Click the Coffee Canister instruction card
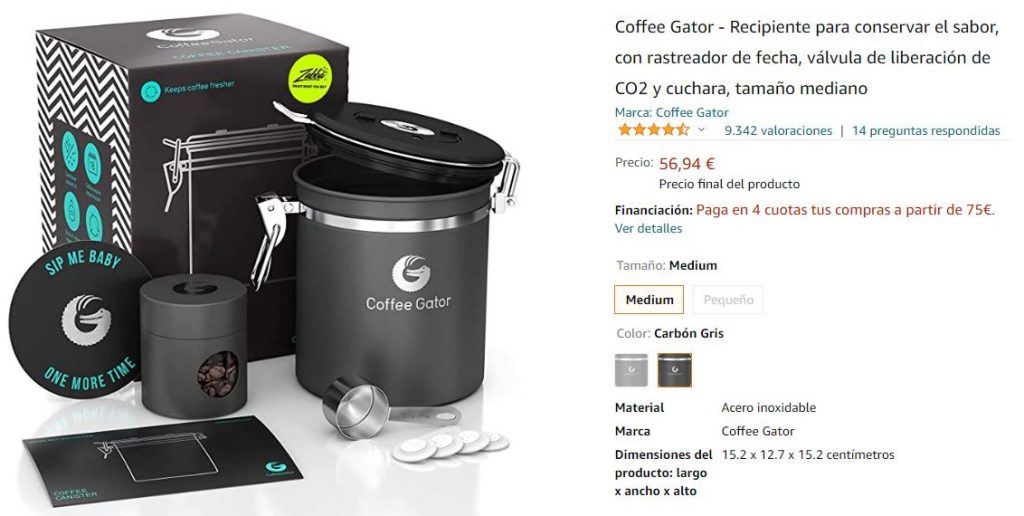1024x516 pixels. coord(160,460)
